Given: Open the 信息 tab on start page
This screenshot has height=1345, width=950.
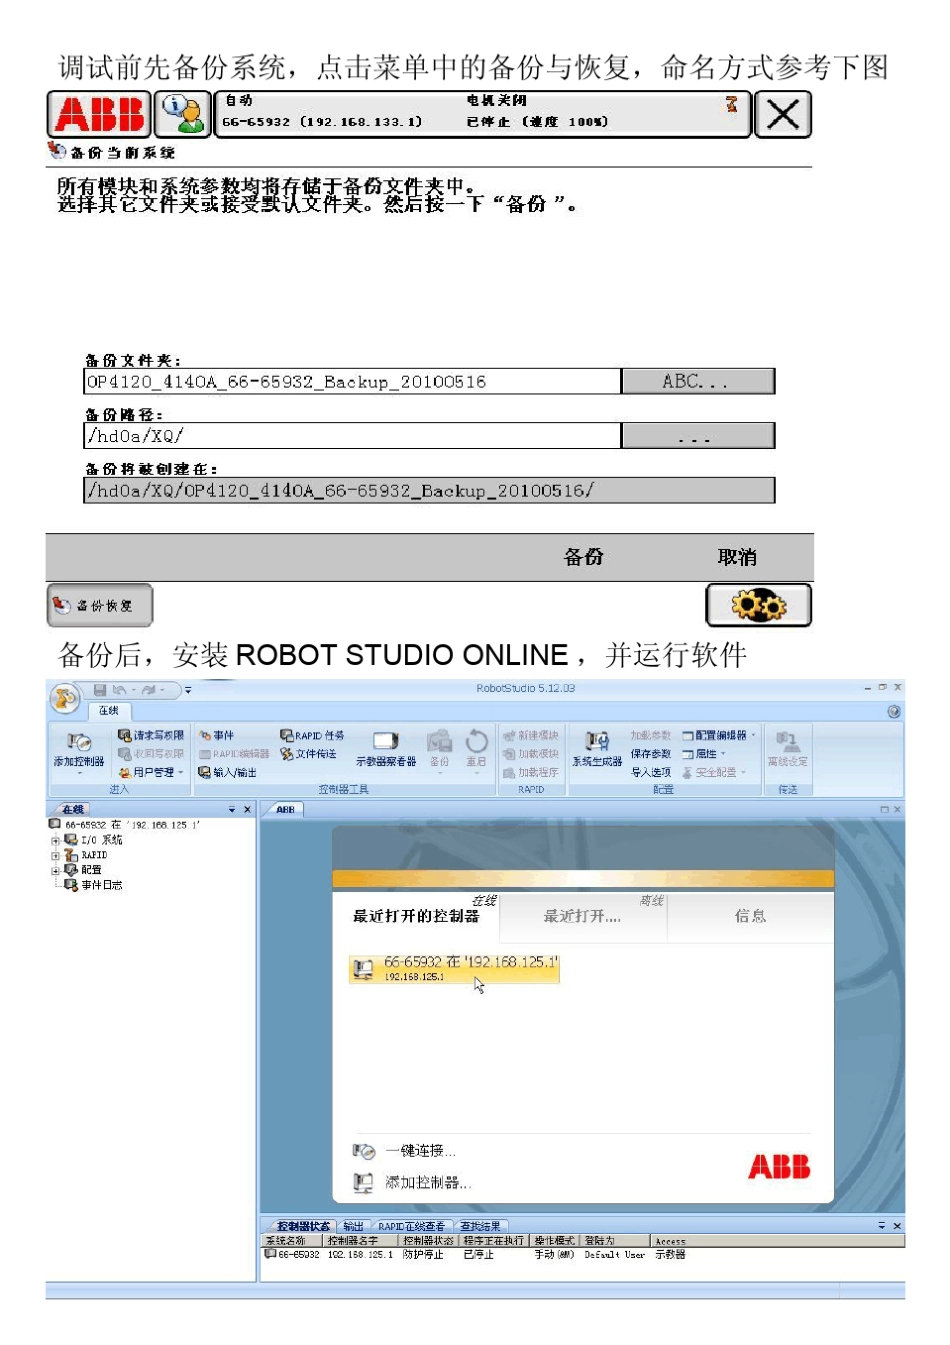Looking at the screenshot, I should (750, 916).
